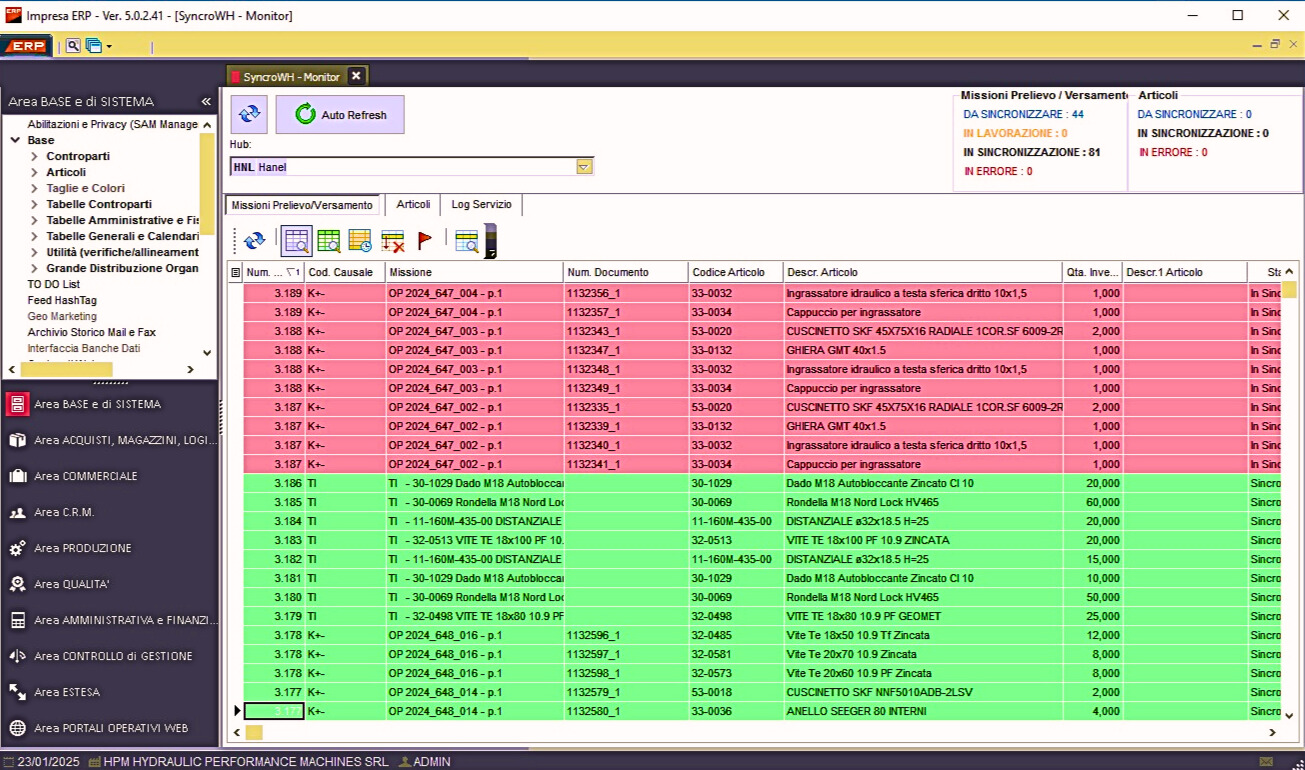Click the green grid search toolbar icon
Image resolution: width=1305 pixels, height=770 pixels.
click(x=329, y=240)
